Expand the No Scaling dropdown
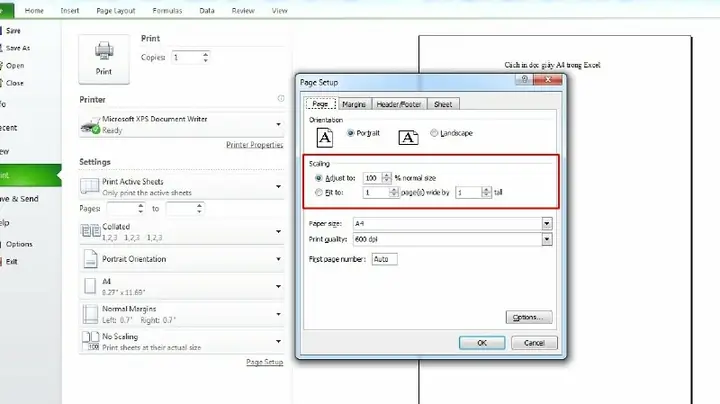 click(278, 342)
